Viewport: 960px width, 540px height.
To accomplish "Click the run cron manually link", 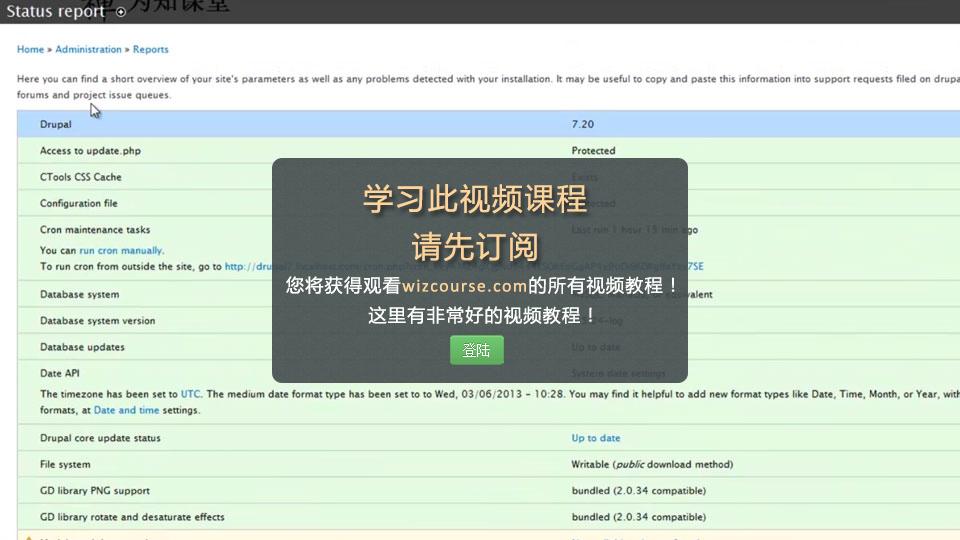I will click(121, 250).
